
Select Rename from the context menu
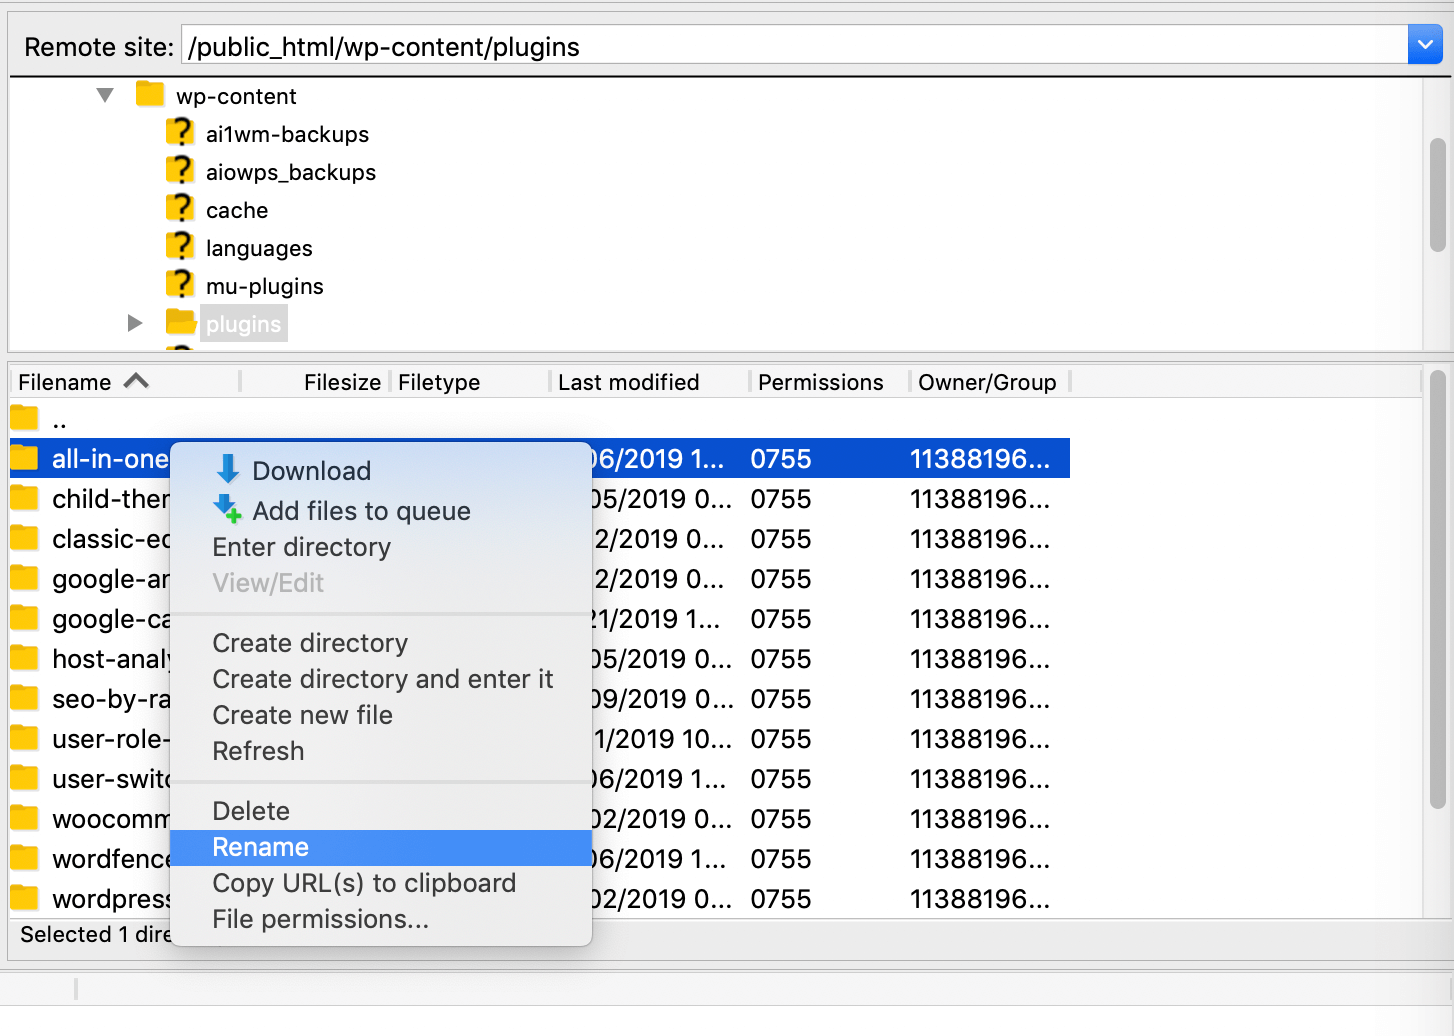pyautogui.click(x=260, y=847)
